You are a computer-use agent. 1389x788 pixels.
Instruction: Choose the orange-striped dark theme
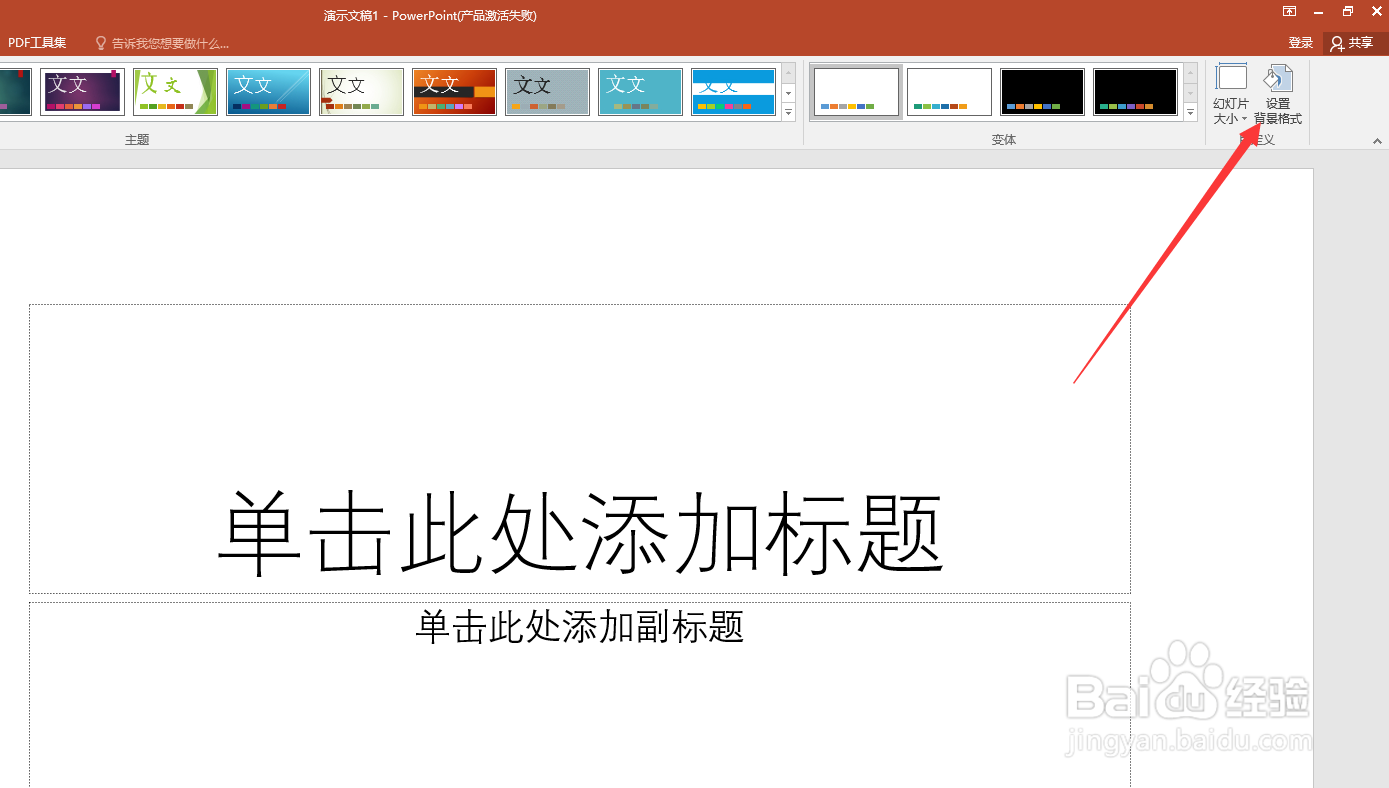coord(454,91)
